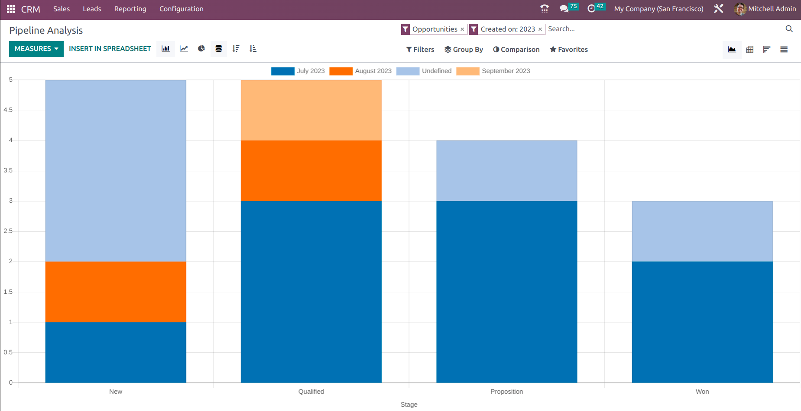Open the list view

(x=783, y=49)
